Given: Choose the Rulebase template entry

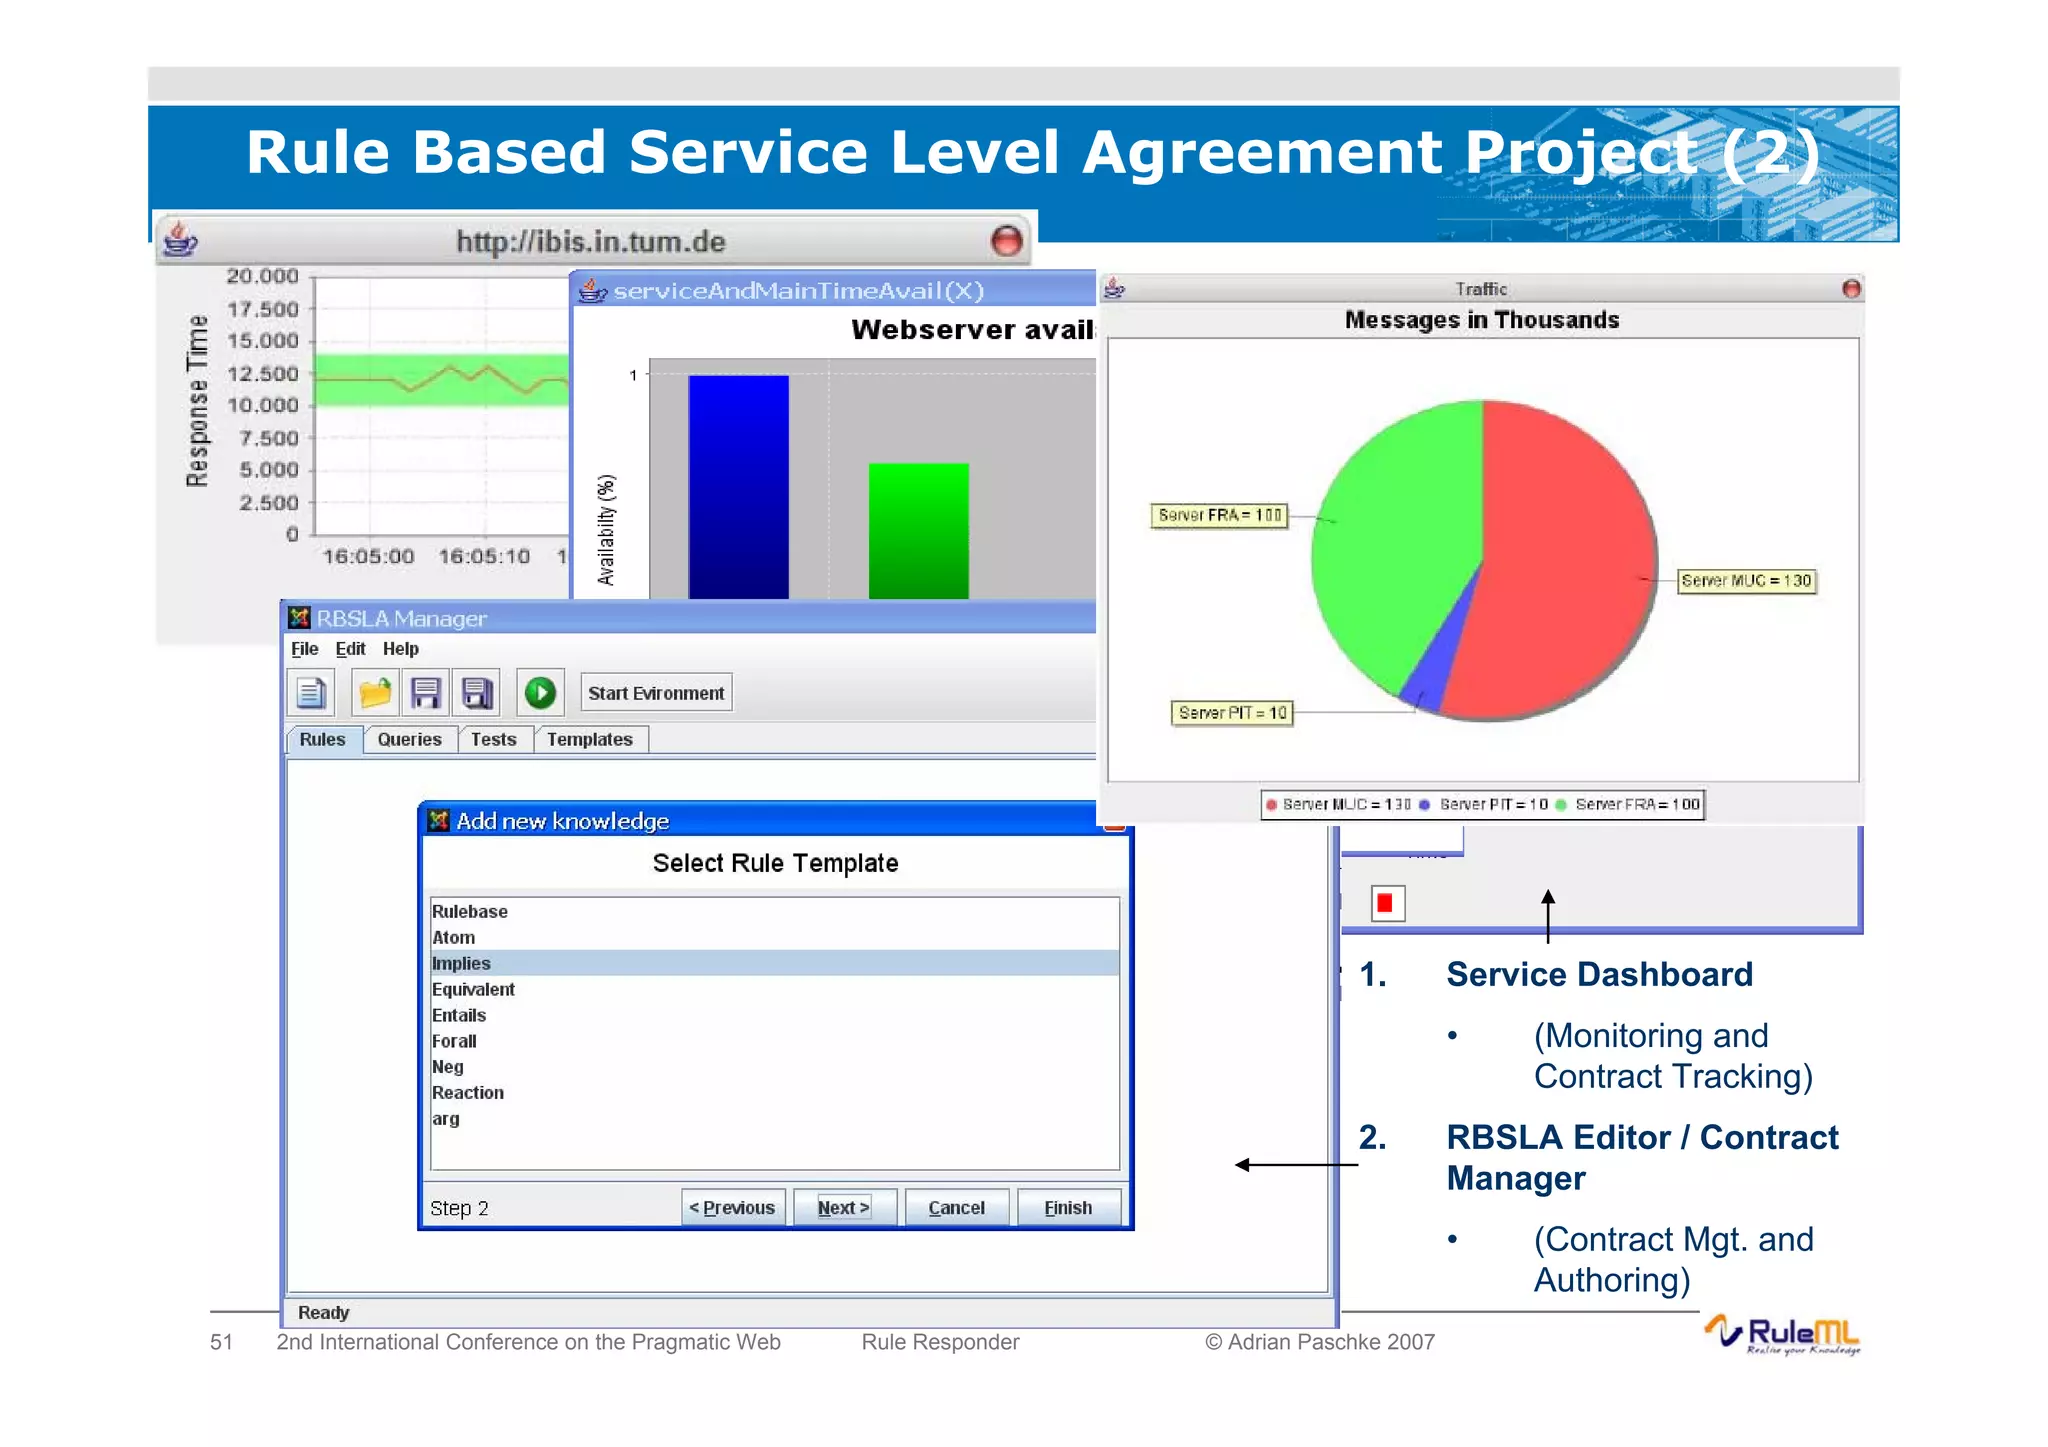Looking at the screenshot, I should (x=470, y=911).
